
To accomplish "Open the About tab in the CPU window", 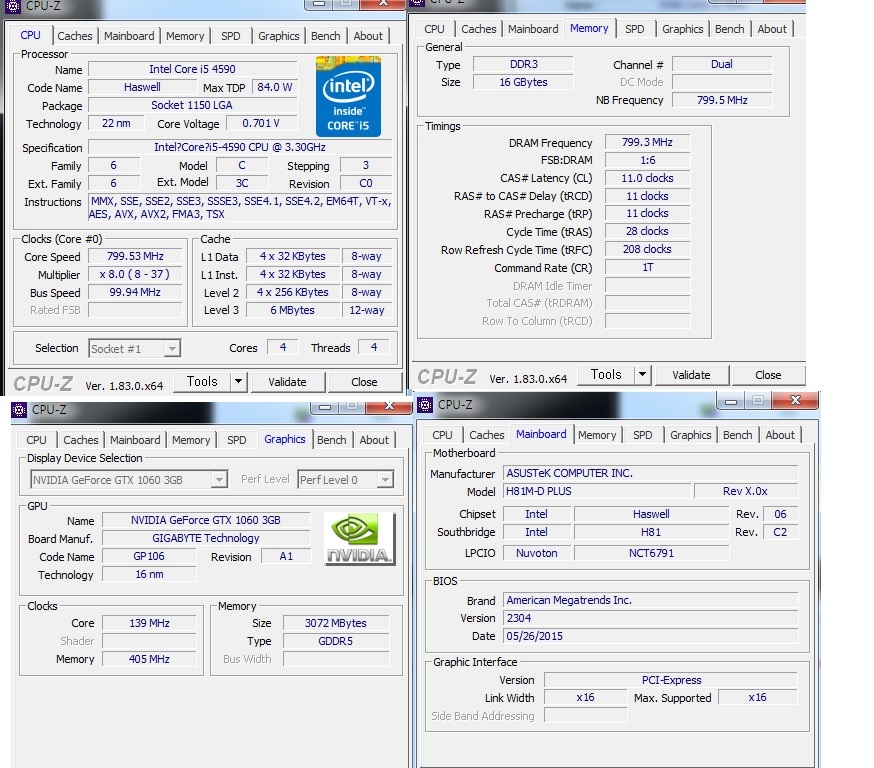I will tap(368, 36).
